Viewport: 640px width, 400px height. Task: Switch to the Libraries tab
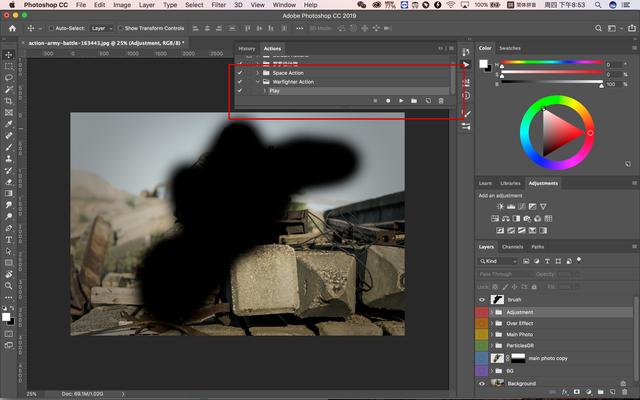510,183
